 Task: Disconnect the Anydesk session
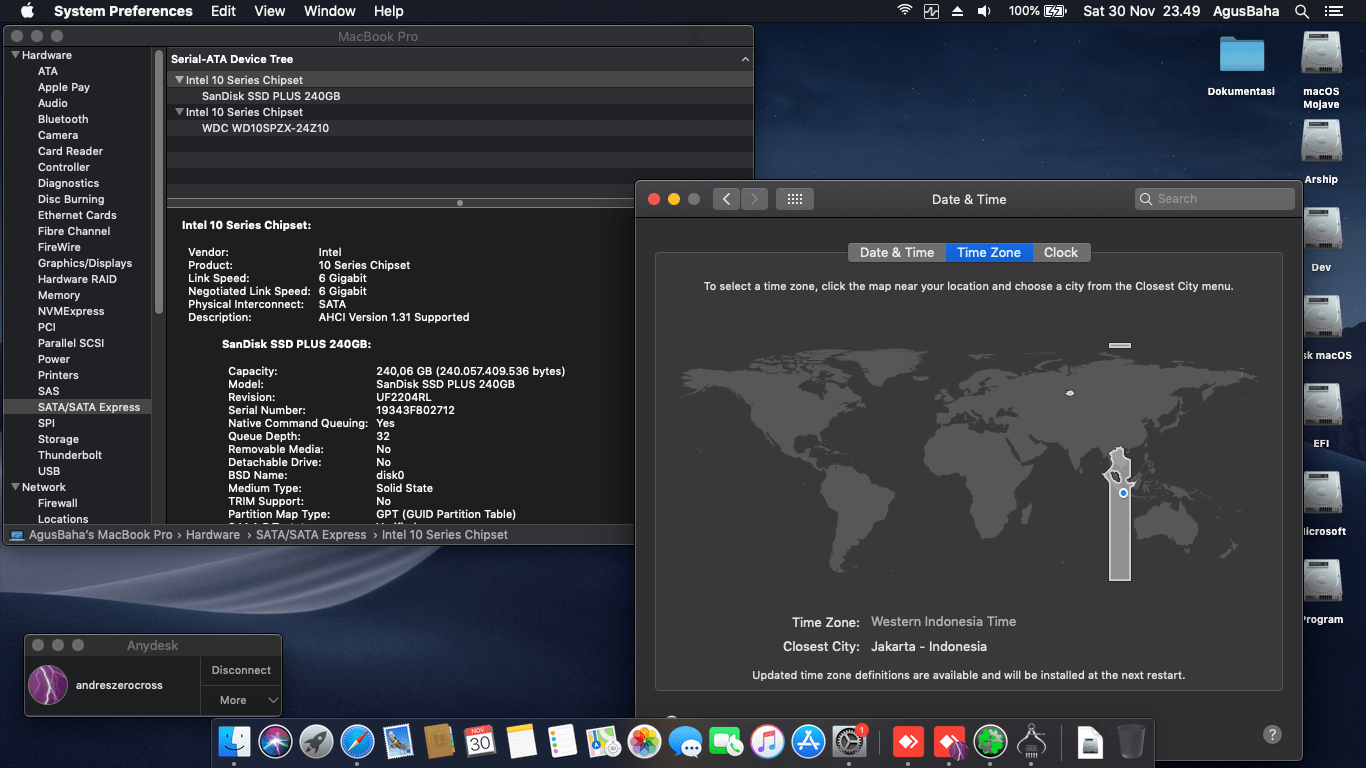[x=241, y=670]
